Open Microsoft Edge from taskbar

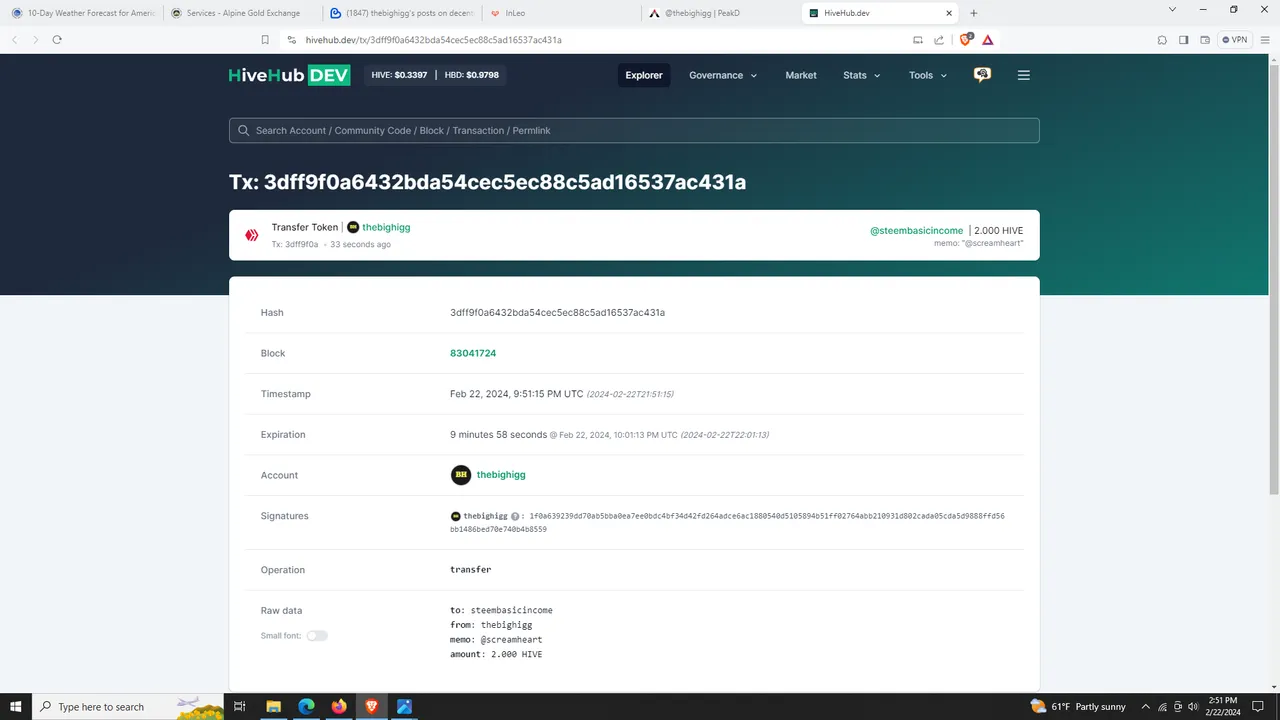[306, 706]
